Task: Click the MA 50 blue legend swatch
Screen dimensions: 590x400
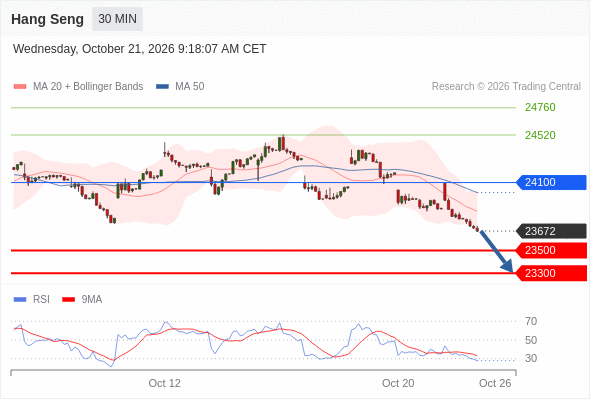Action: 162,87
